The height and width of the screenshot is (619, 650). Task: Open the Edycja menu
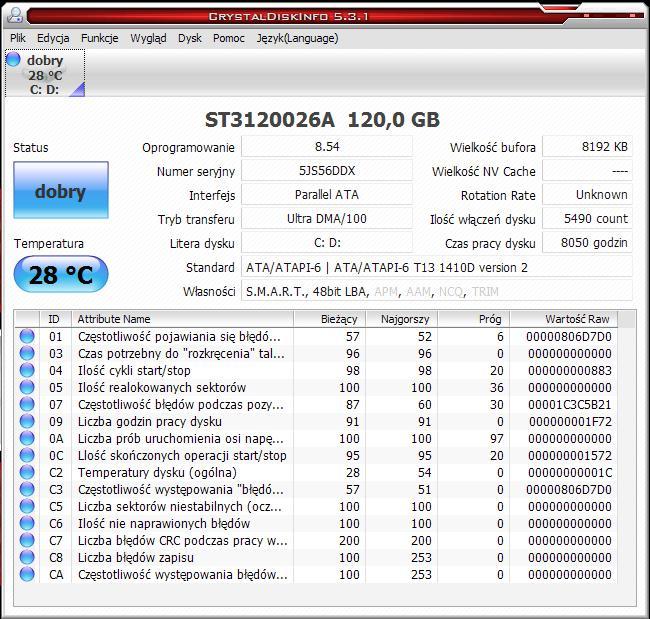[53, 38]
